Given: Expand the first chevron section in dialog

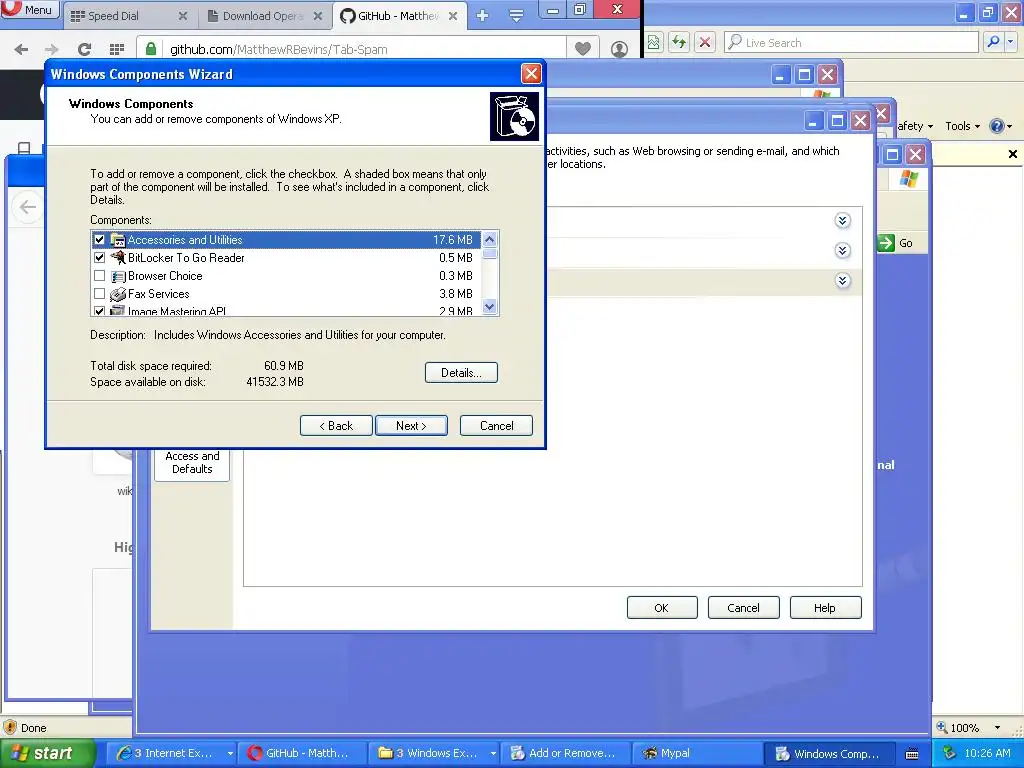Looking at the screenshot, I should pos(842,221).
